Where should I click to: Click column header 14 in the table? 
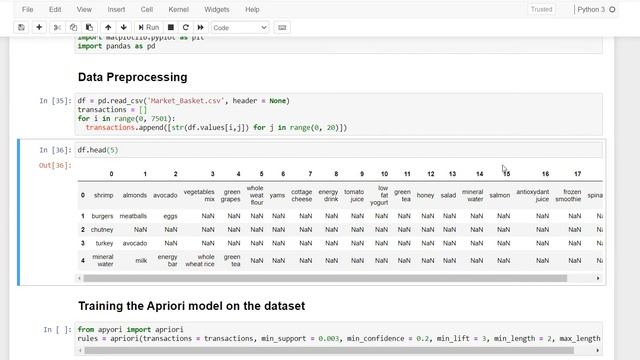click(x=480, y=174)
